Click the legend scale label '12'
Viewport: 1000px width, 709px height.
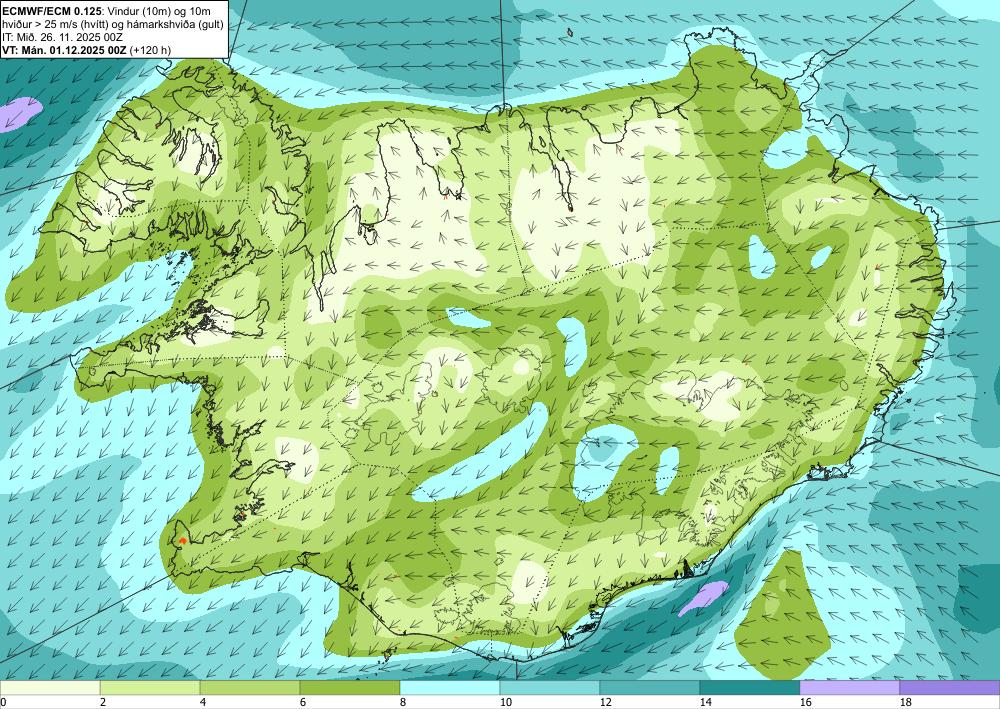point(605,703)
